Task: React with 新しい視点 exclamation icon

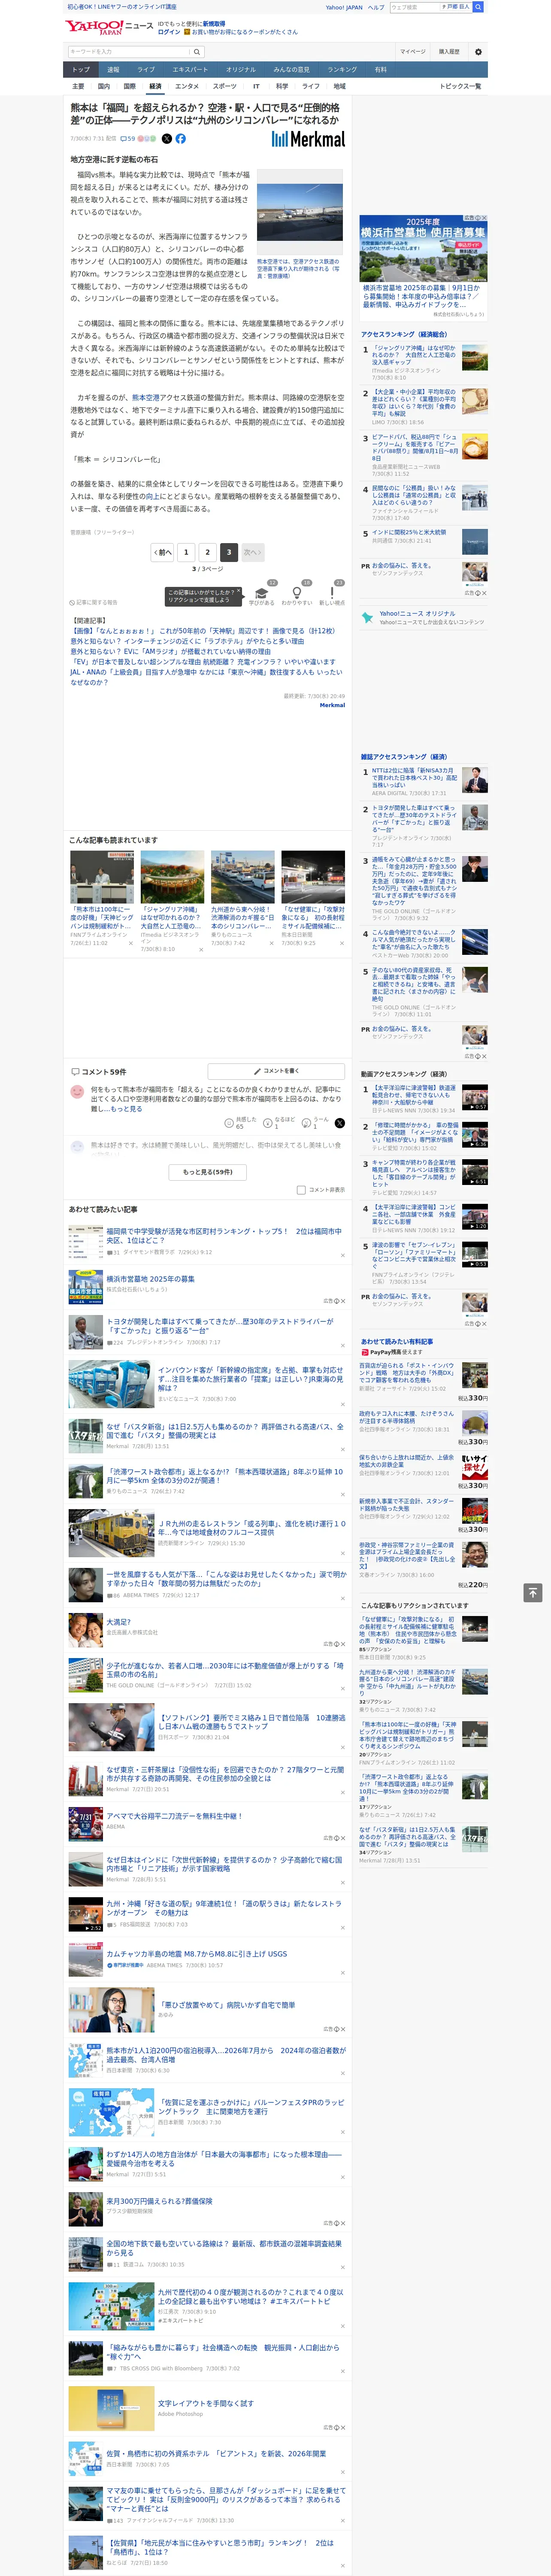Action: click(x=332, y=592)
